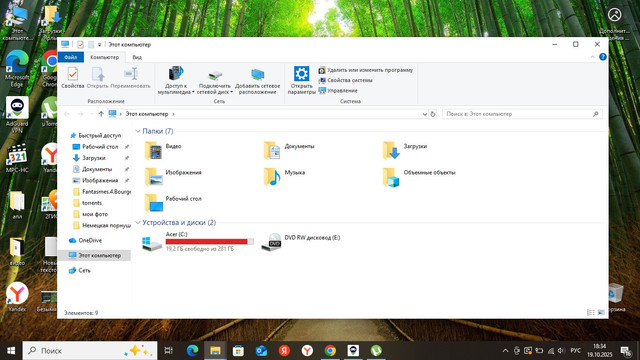
Task: Open uTorrent from taskbar
Action: pyautogui.click(x=376, y=351)
